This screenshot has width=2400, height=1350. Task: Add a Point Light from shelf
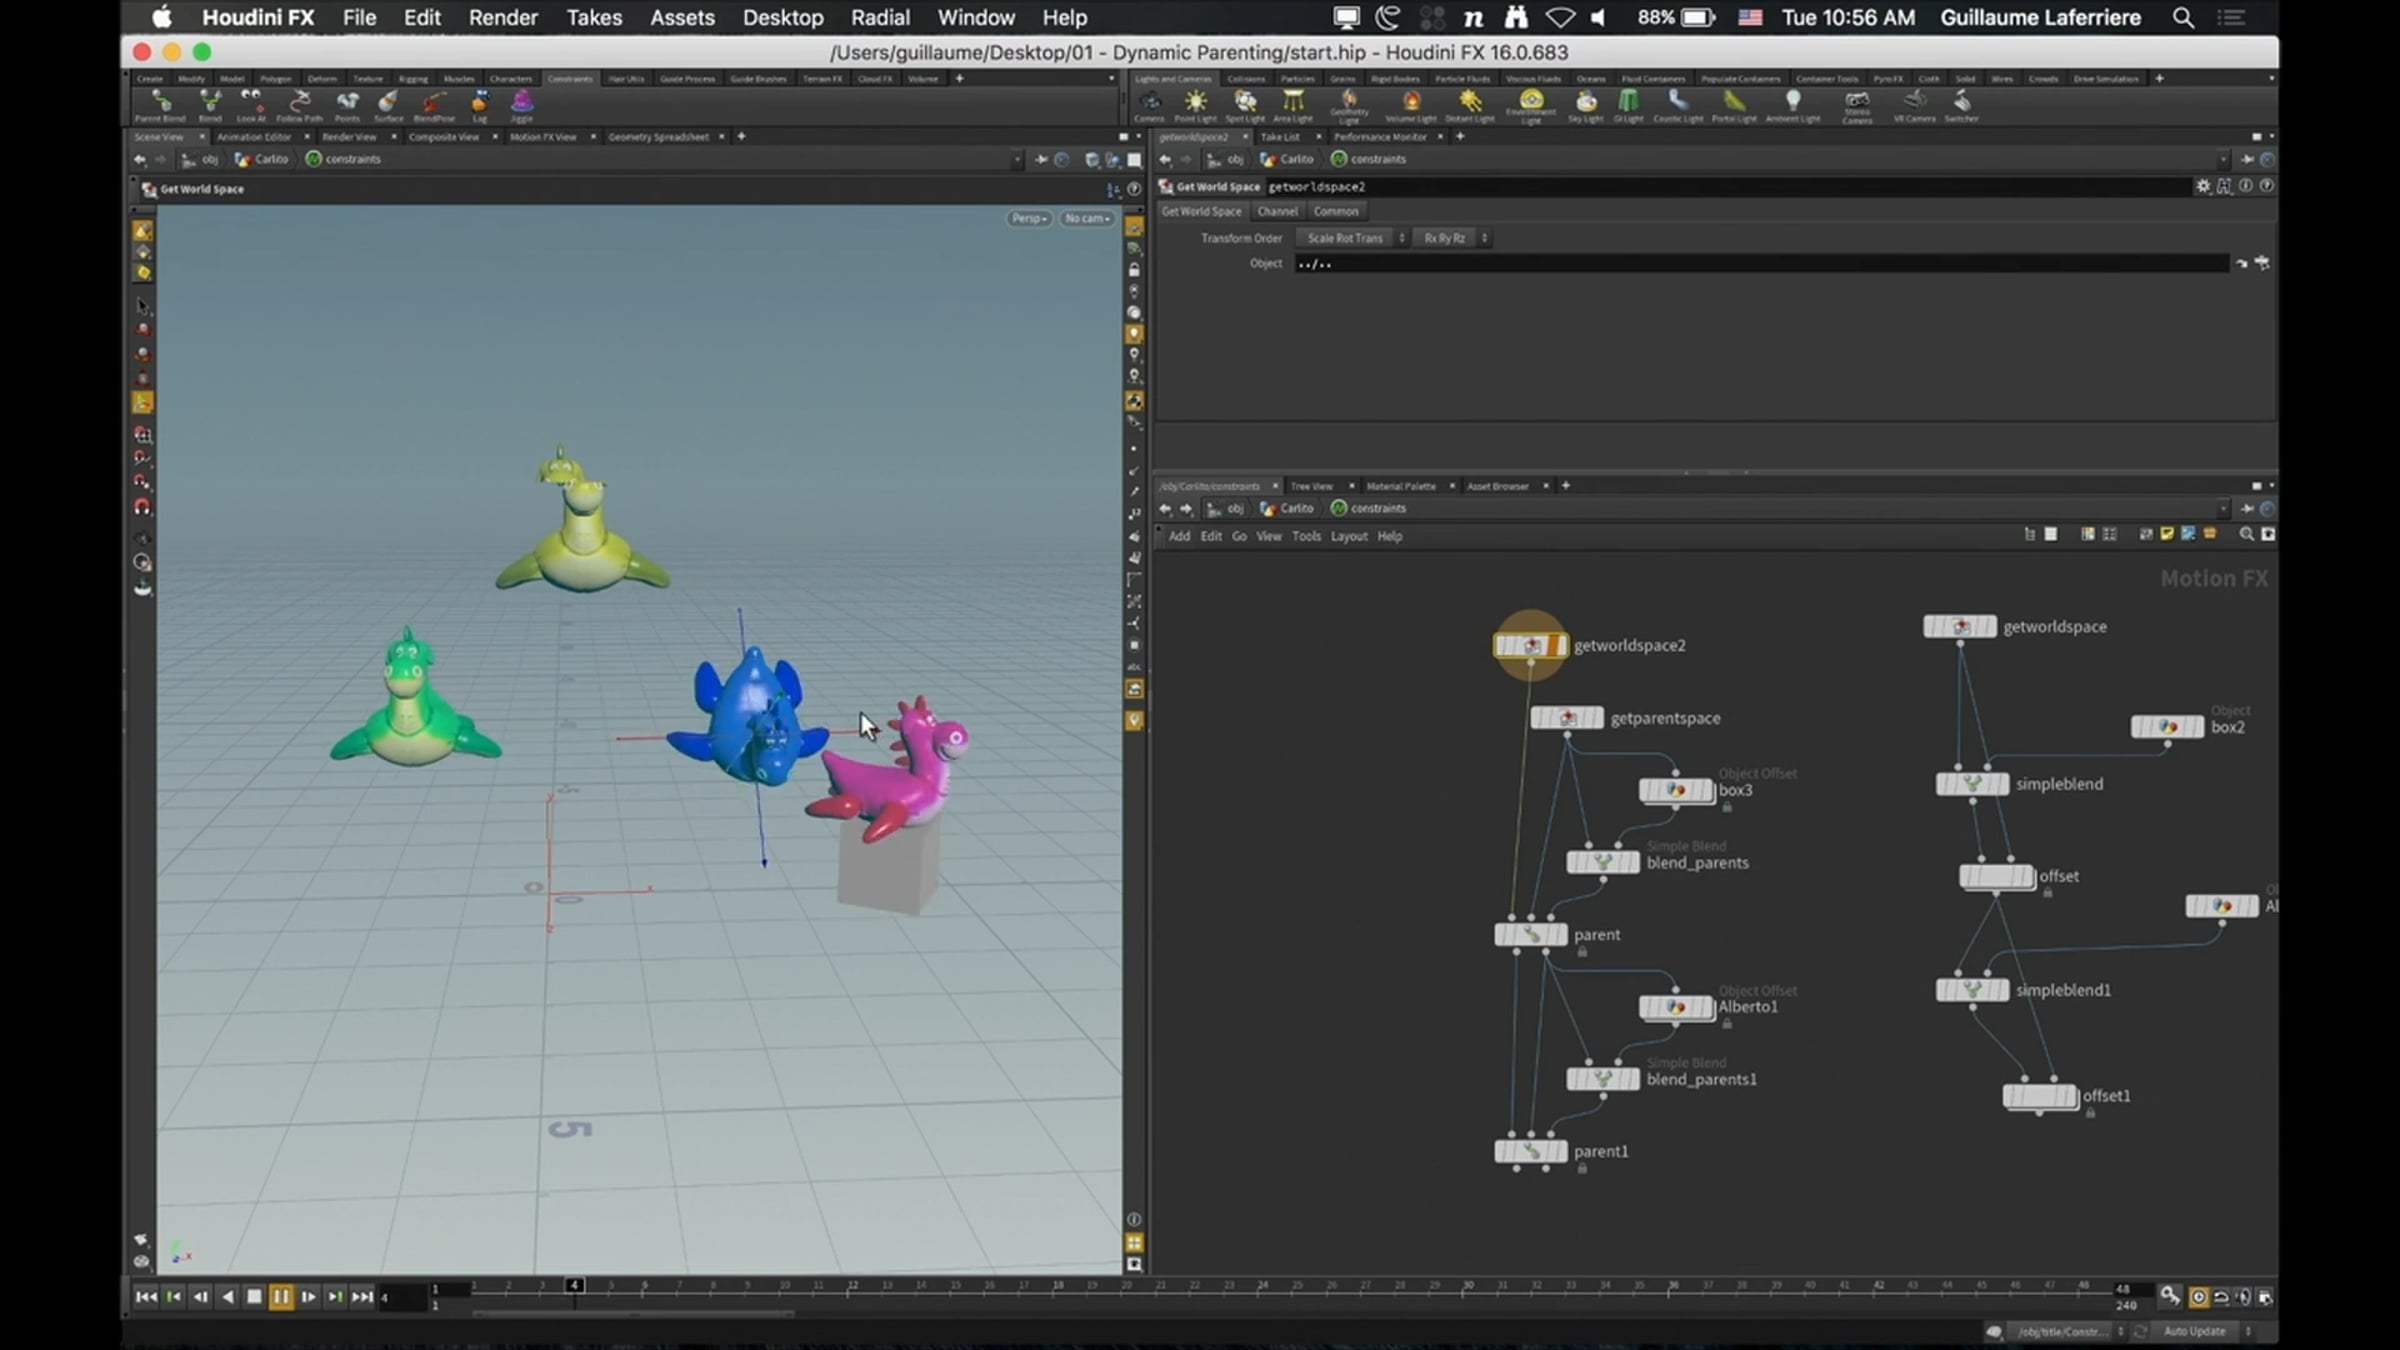(1195, 105)
